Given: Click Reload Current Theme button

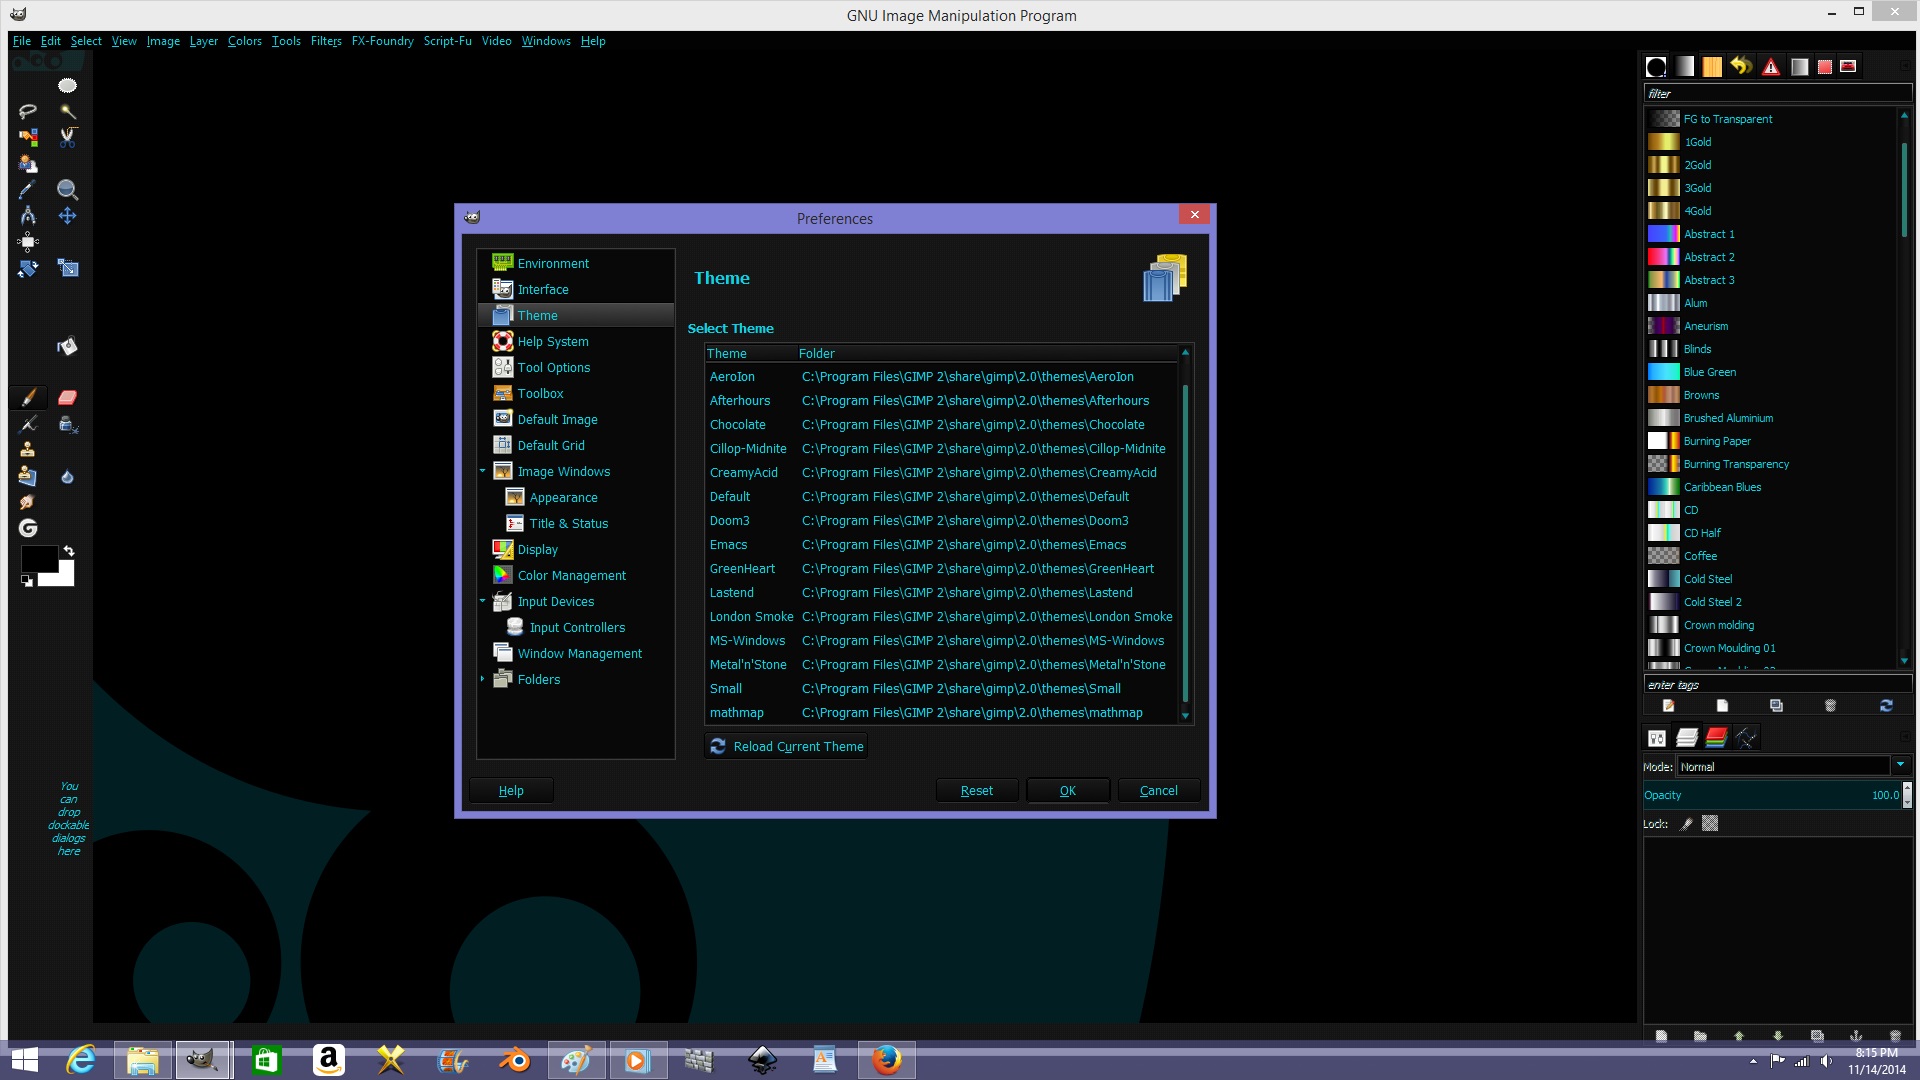Looking at the screenshot, I should [x=786, y=746].
